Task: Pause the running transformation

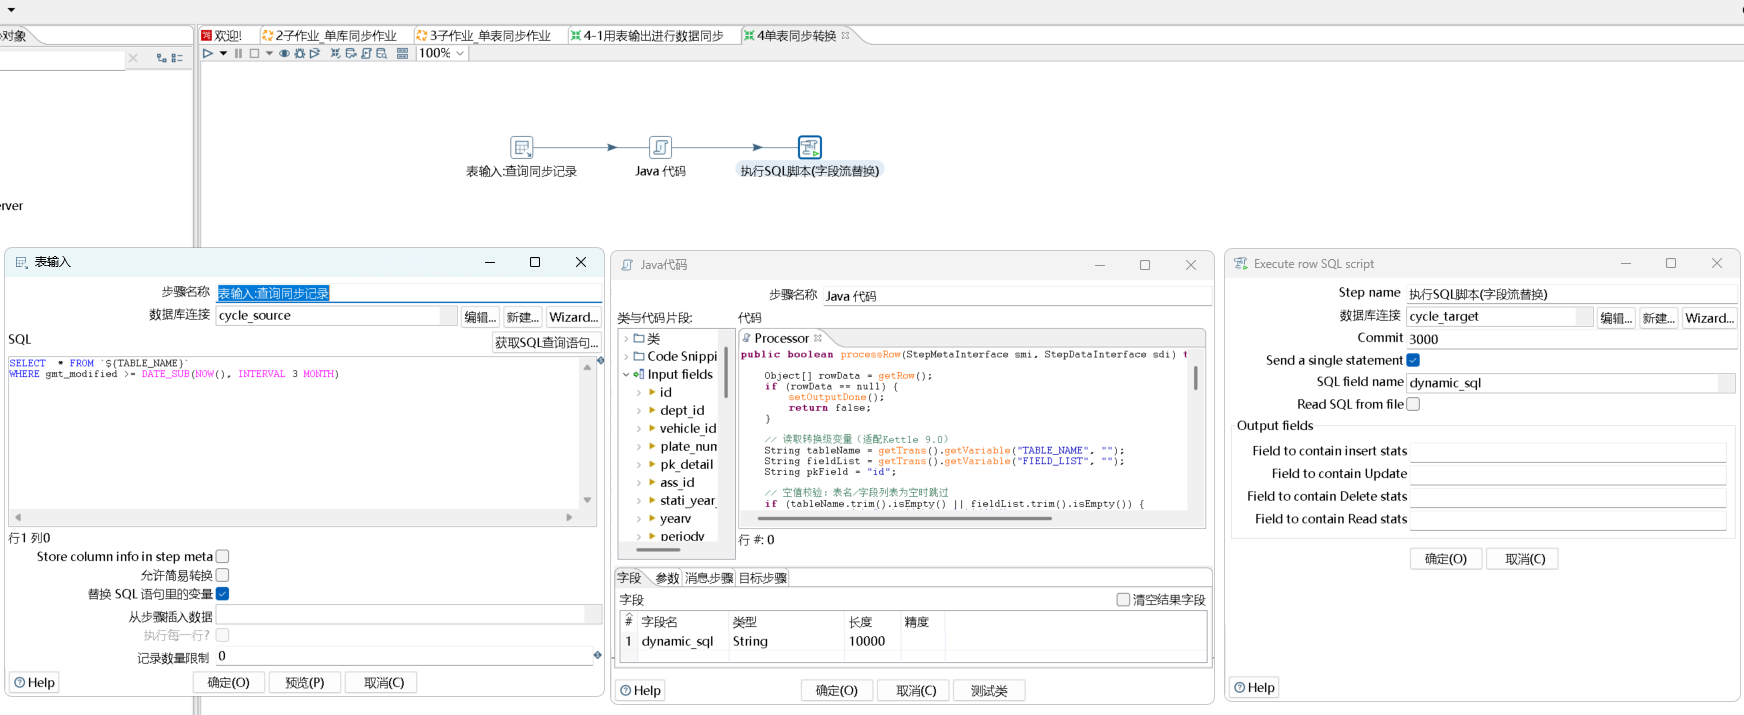Action: 238,53
